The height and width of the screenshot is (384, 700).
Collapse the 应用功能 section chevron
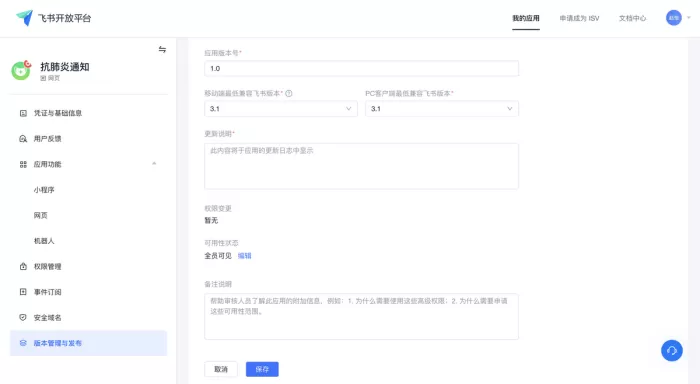154,164
